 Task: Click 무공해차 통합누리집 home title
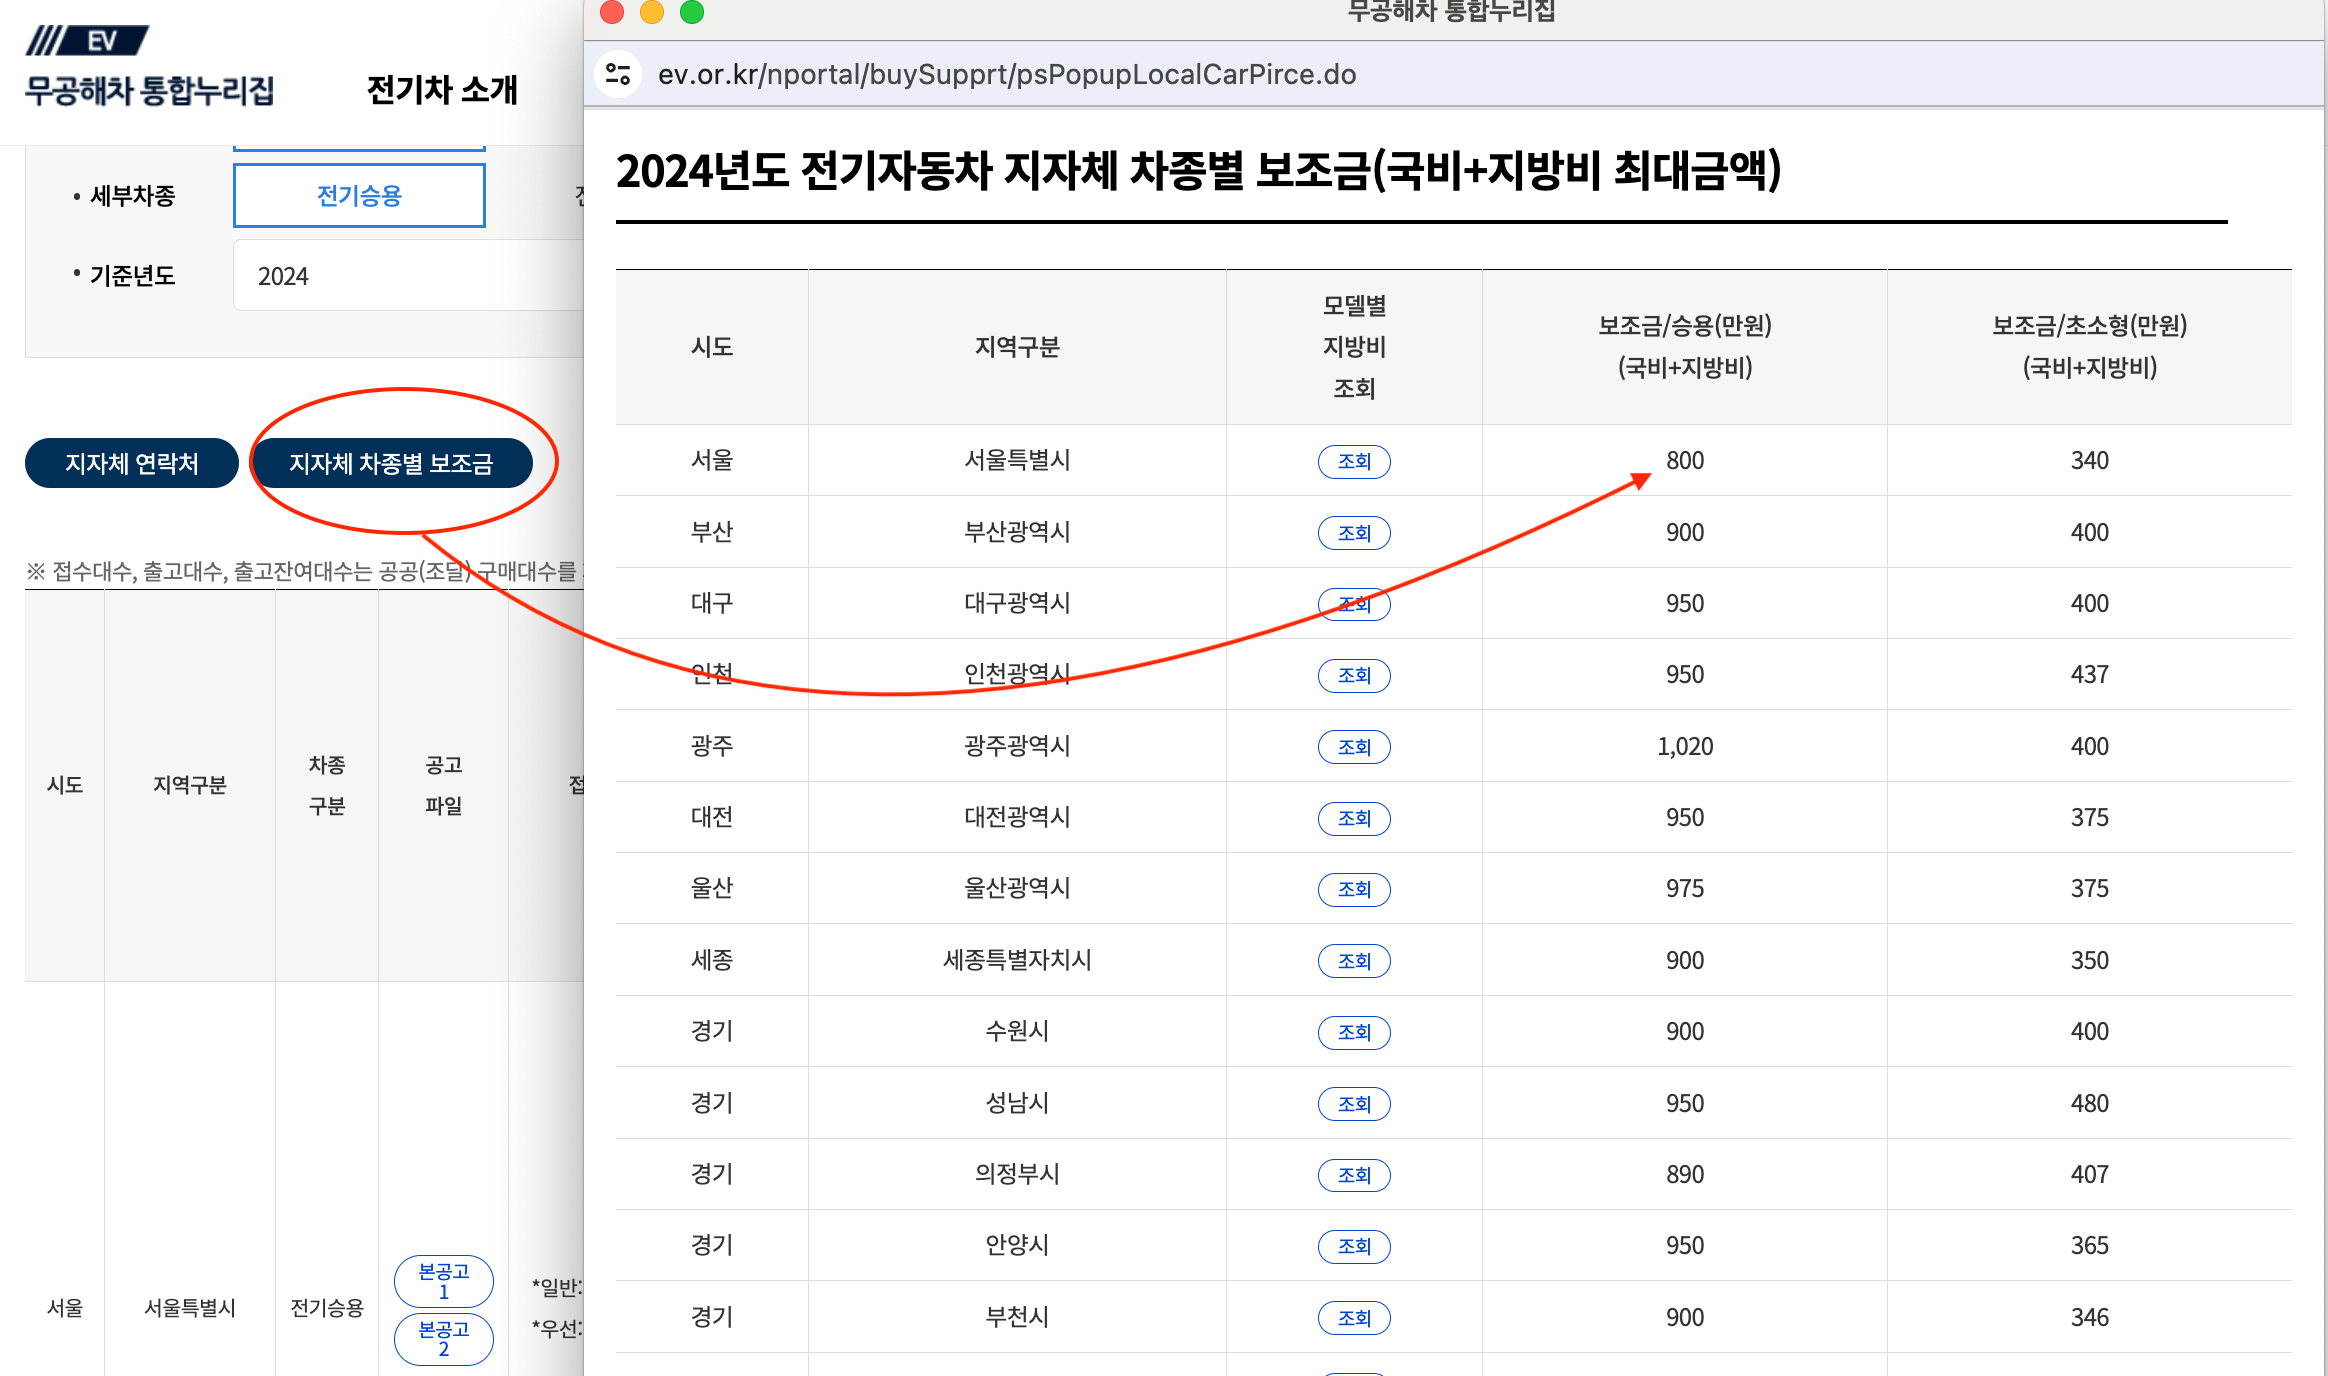pyautogui.click(x=149, y=91)
